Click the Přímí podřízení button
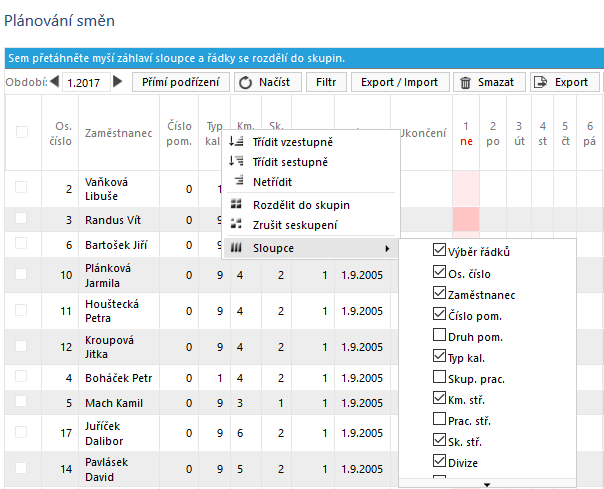 (x=181, y=82)
